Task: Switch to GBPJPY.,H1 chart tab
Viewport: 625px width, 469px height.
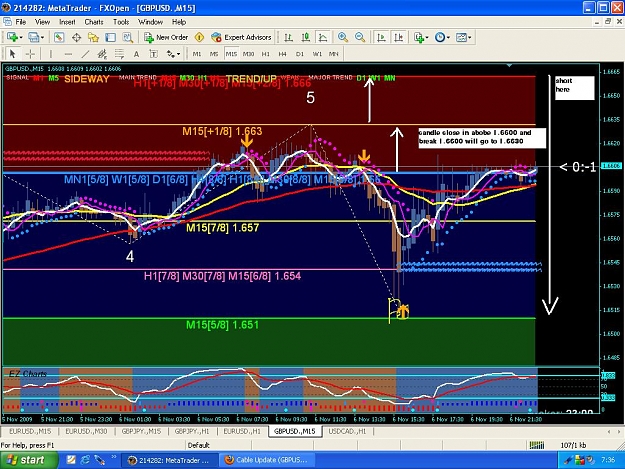Action: (192, 431)
